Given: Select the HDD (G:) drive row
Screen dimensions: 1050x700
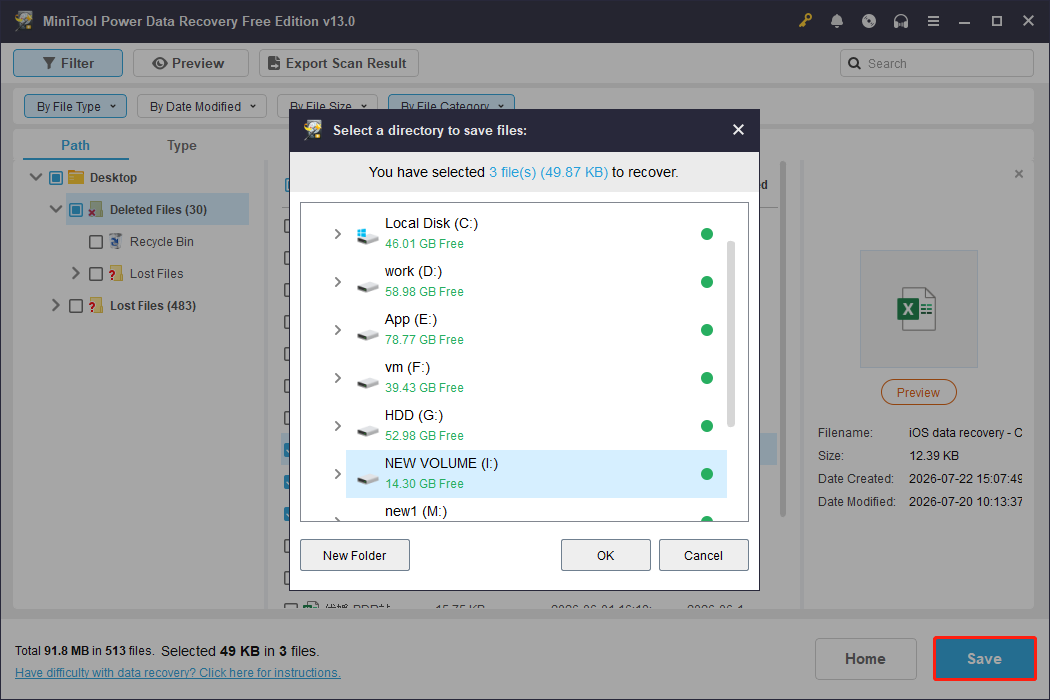Looking at the screenshot, I should [x=536, y=426].
